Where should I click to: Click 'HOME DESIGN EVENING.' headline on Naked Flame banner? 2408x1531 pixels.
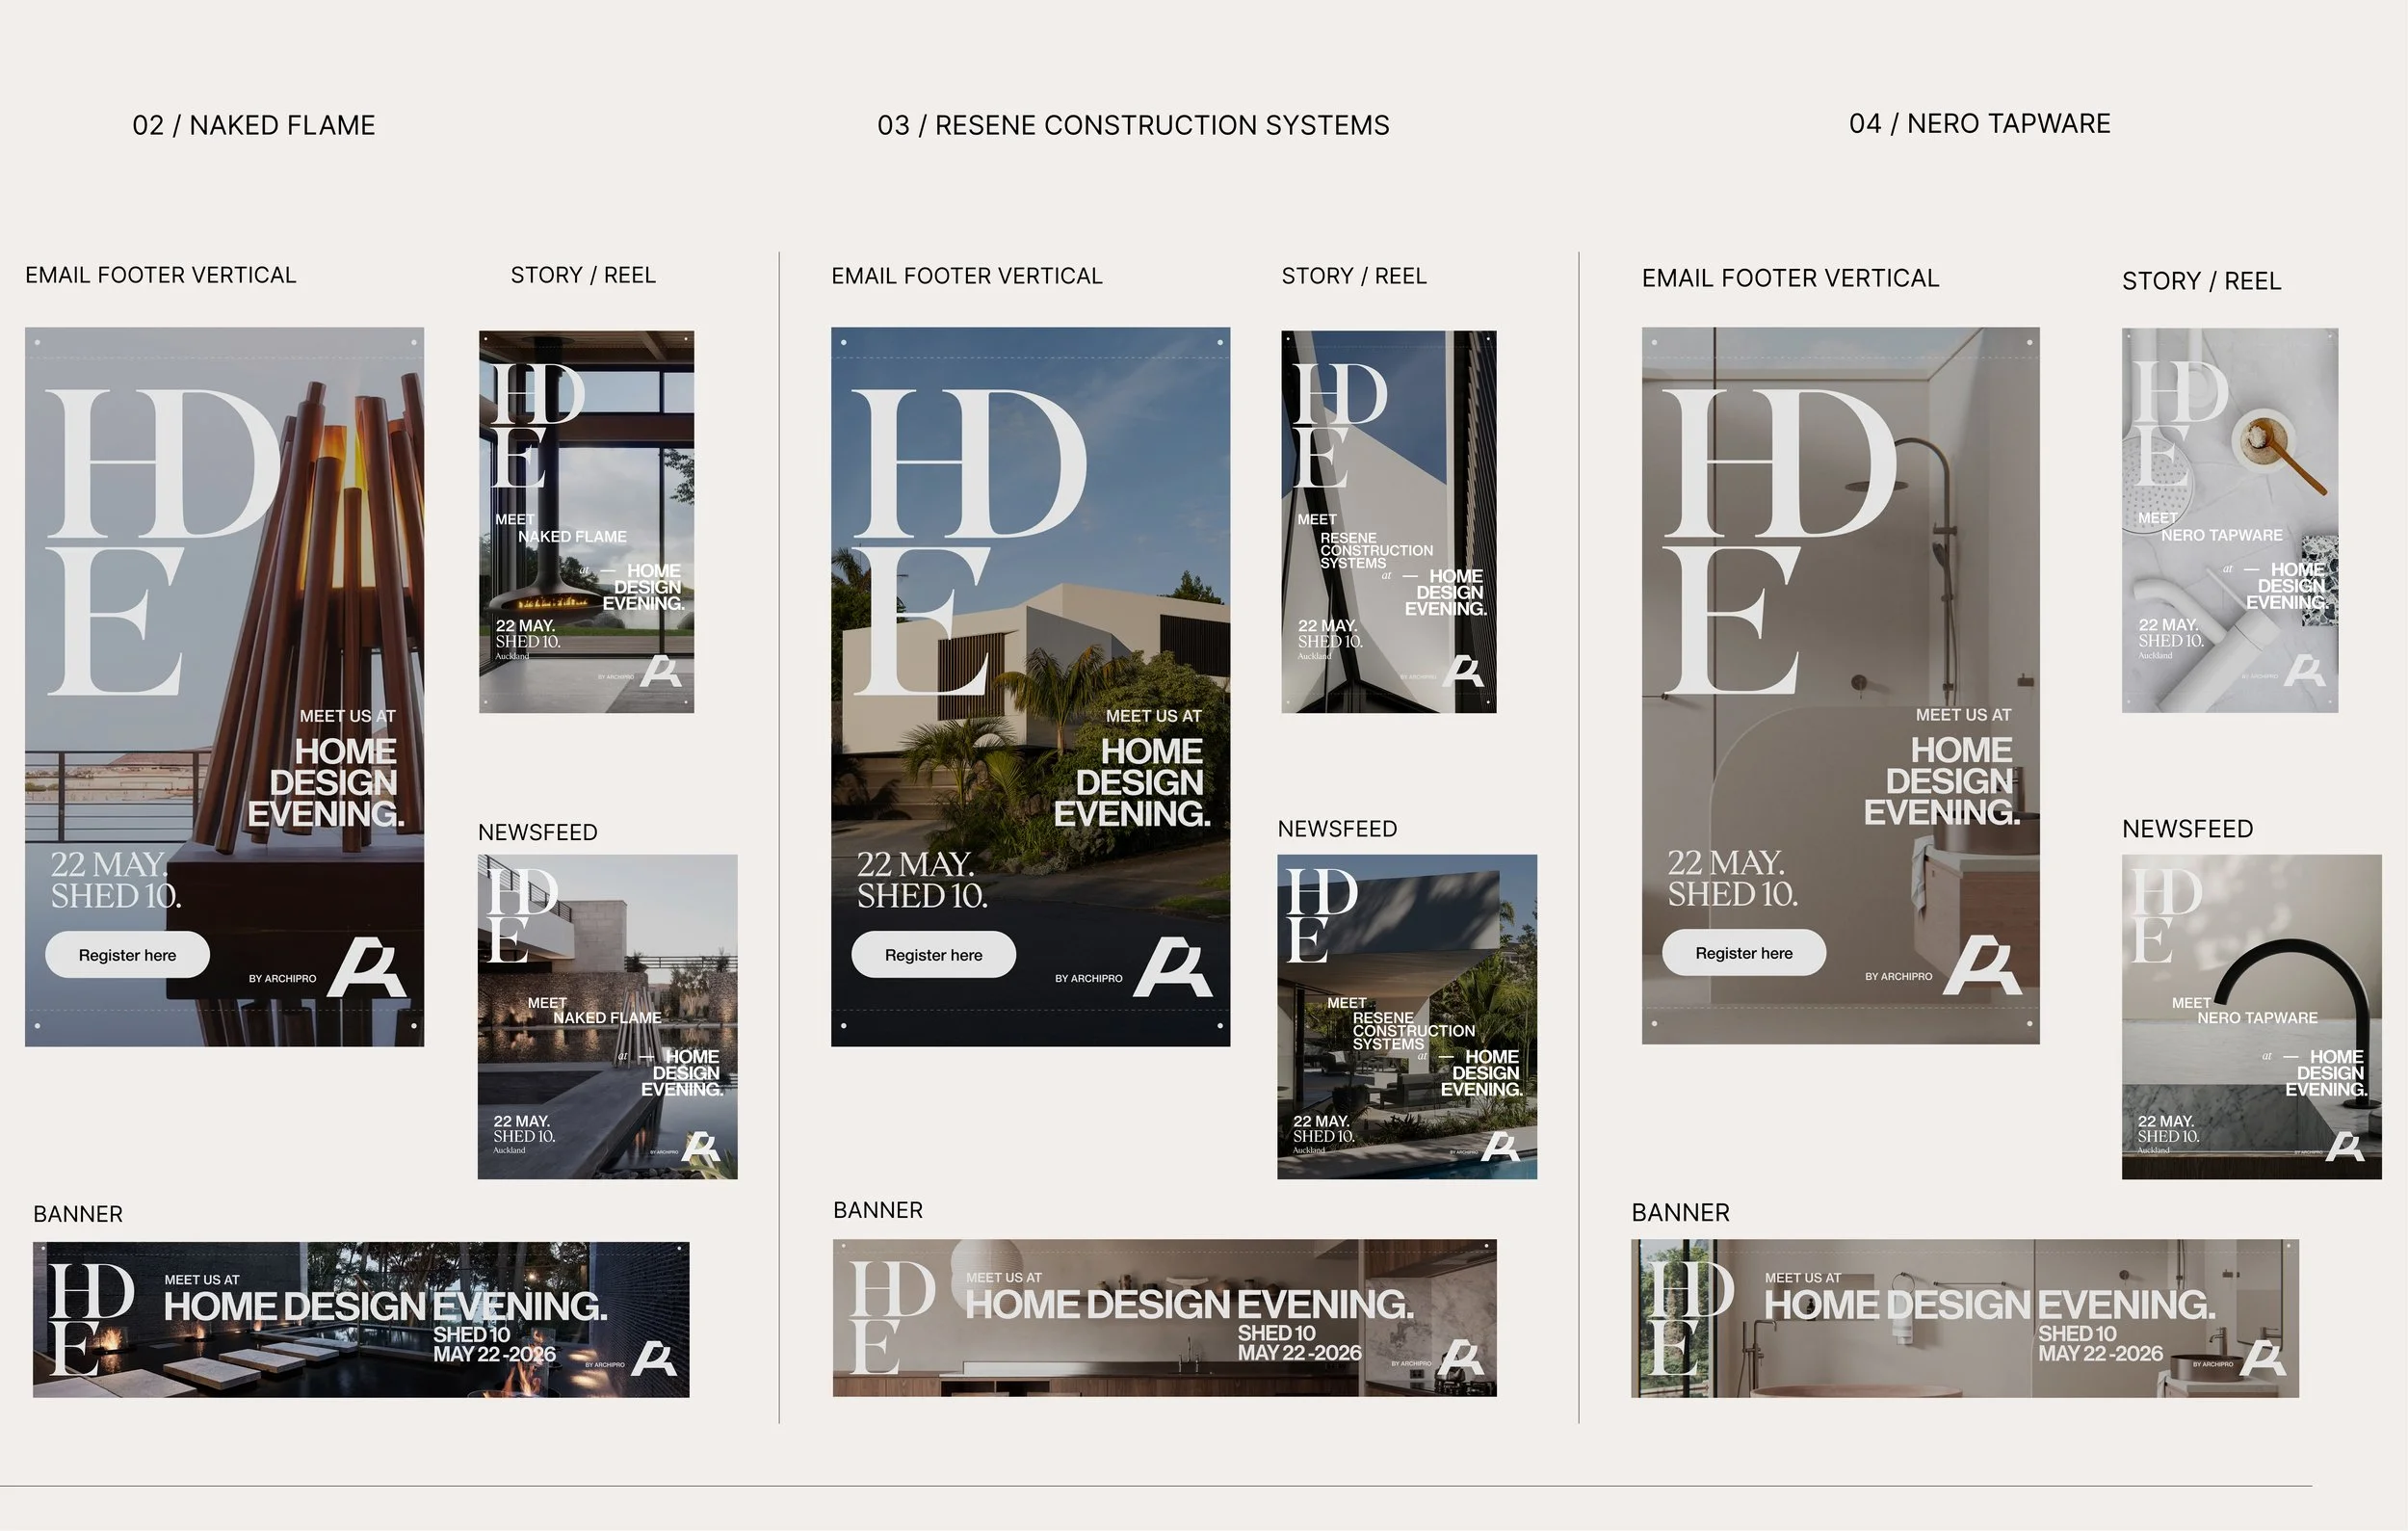coord(385,1306)
